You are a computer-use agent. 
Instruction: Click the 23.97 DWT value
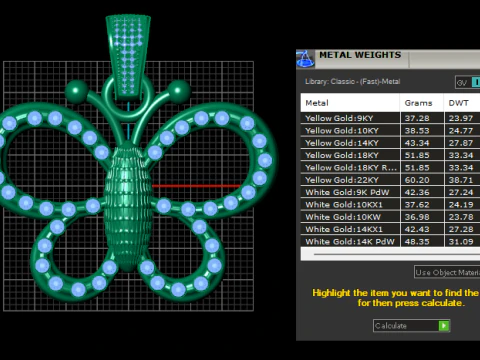tap(461, 118)
